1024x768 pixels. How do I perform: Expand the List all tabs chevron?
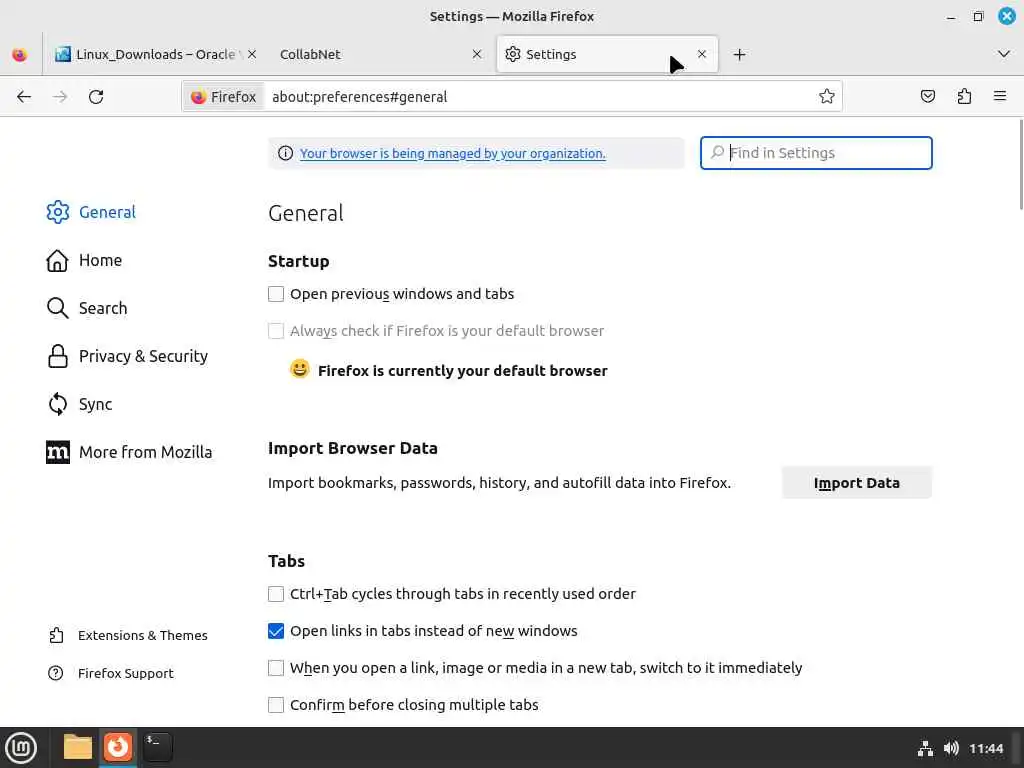(x=1004, y=54)
